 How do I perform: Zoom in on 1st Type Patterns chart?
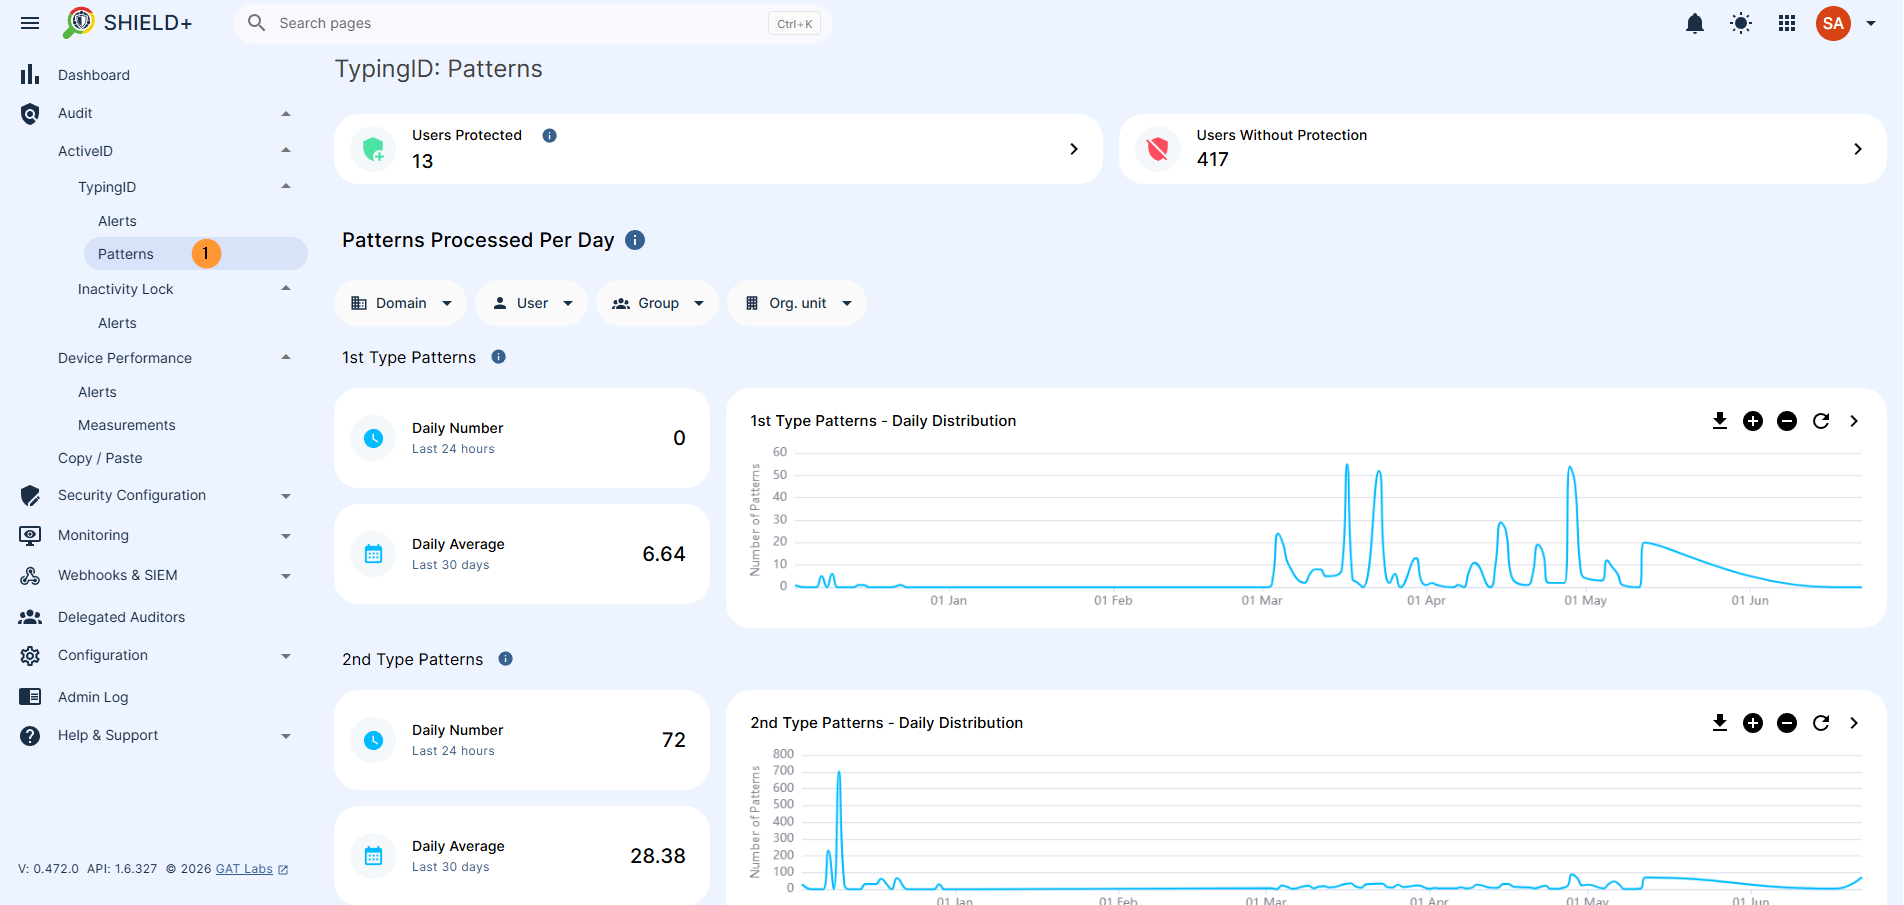click(1753, 421)
